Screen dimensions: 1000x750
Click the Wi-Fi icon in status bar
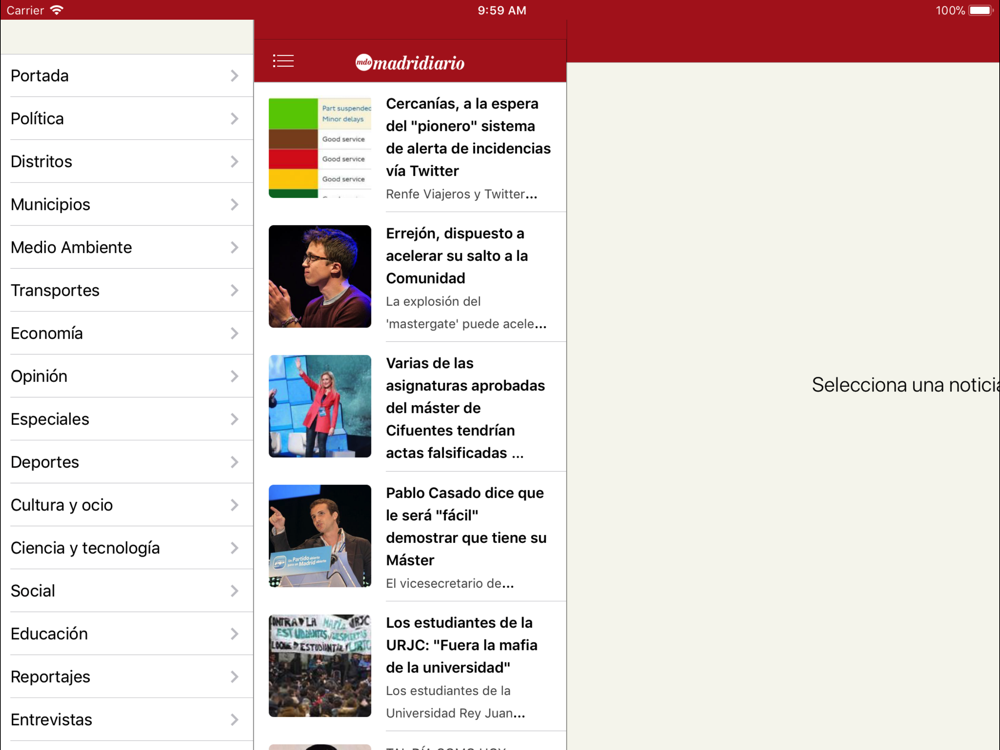pyautogui.click(x=57, y=10)
